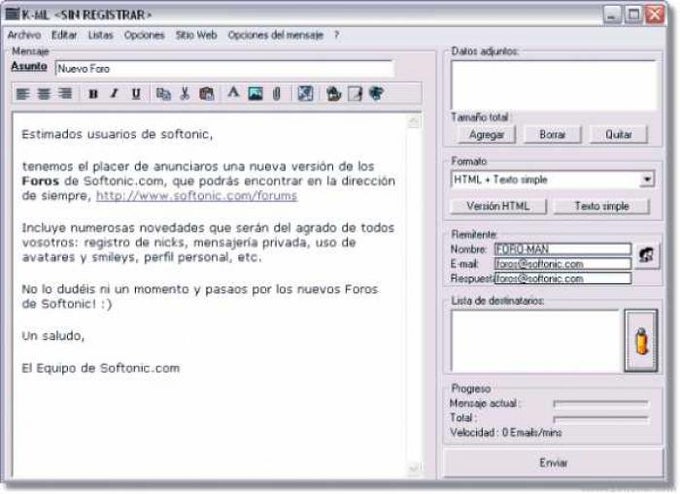Open the Listas menu
Image resolution: width=680 pixels, height=494 pixels.
[x=101, y=35]
